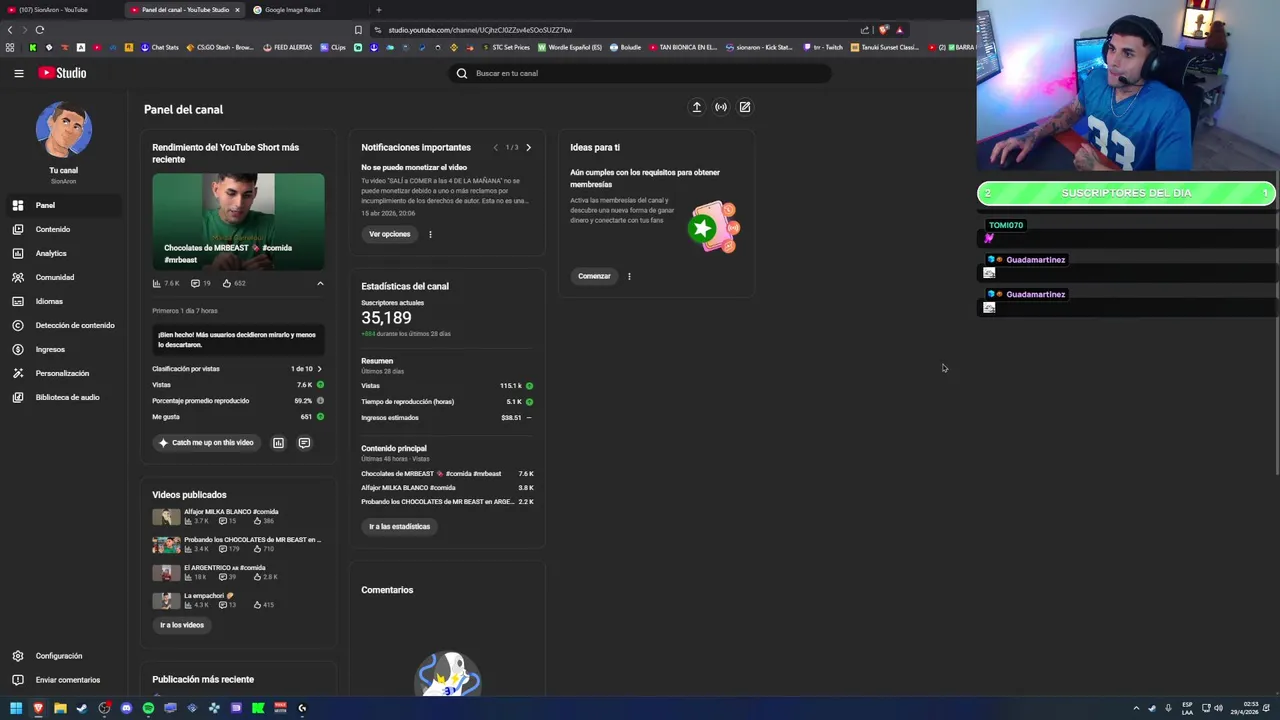1280x720 pixels.
Task: Click Catch me up on this video
Action: click(206, 443)
